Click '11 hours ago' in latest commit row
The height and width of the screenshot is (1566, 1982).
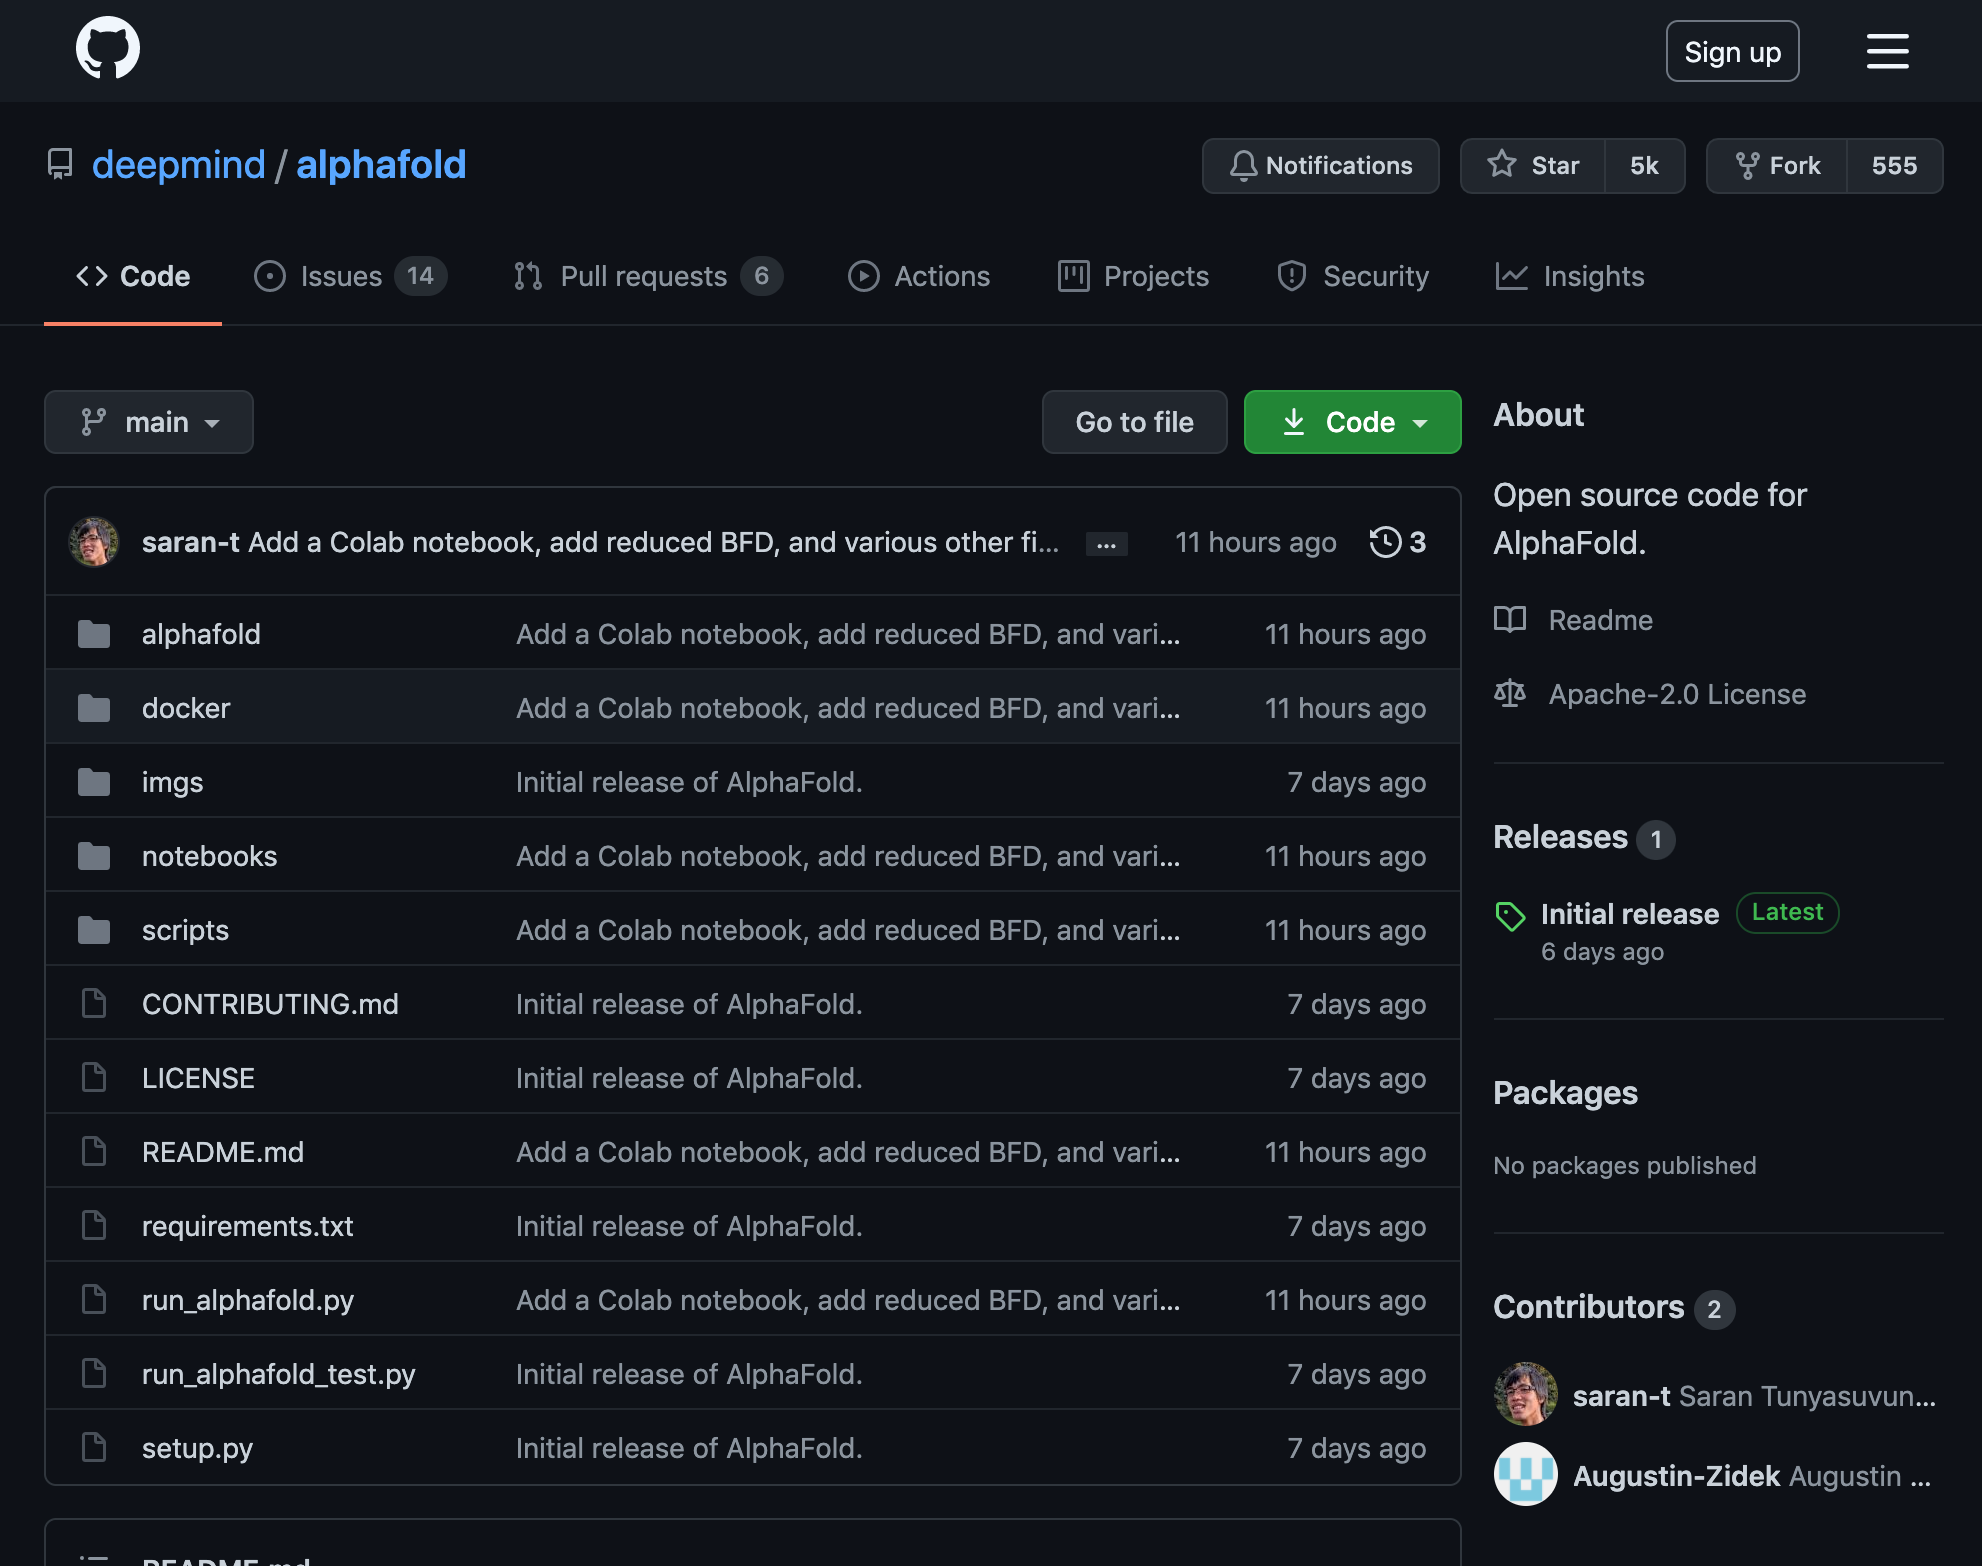[1255, 542]
